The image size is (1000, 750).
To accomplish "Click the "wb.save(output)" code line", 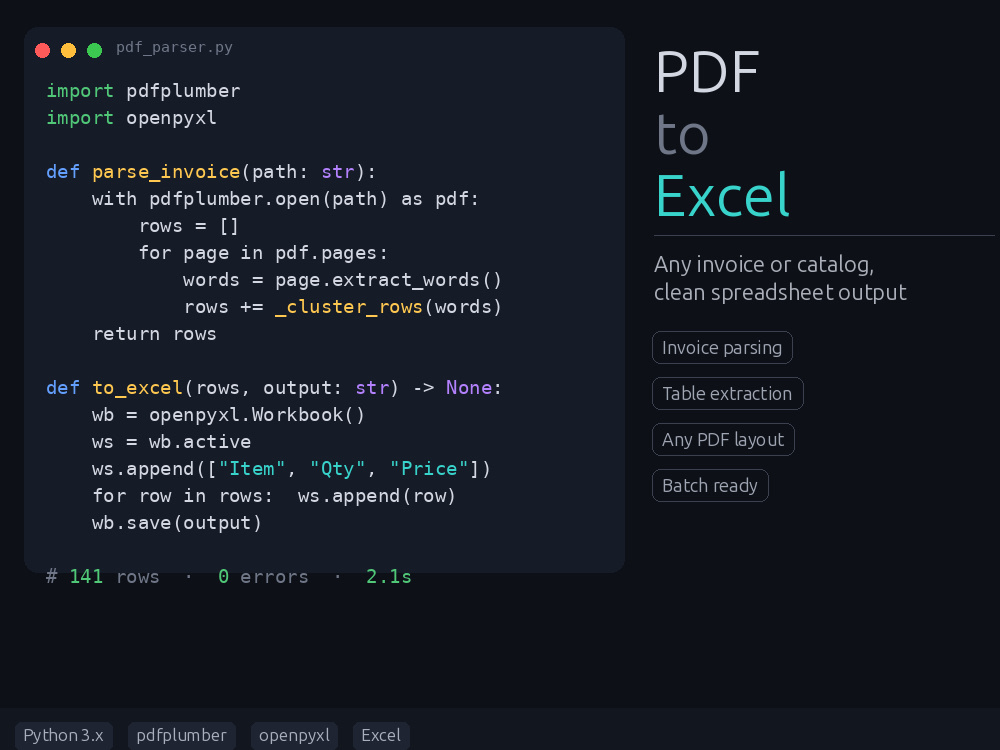I will click(177, 523).
